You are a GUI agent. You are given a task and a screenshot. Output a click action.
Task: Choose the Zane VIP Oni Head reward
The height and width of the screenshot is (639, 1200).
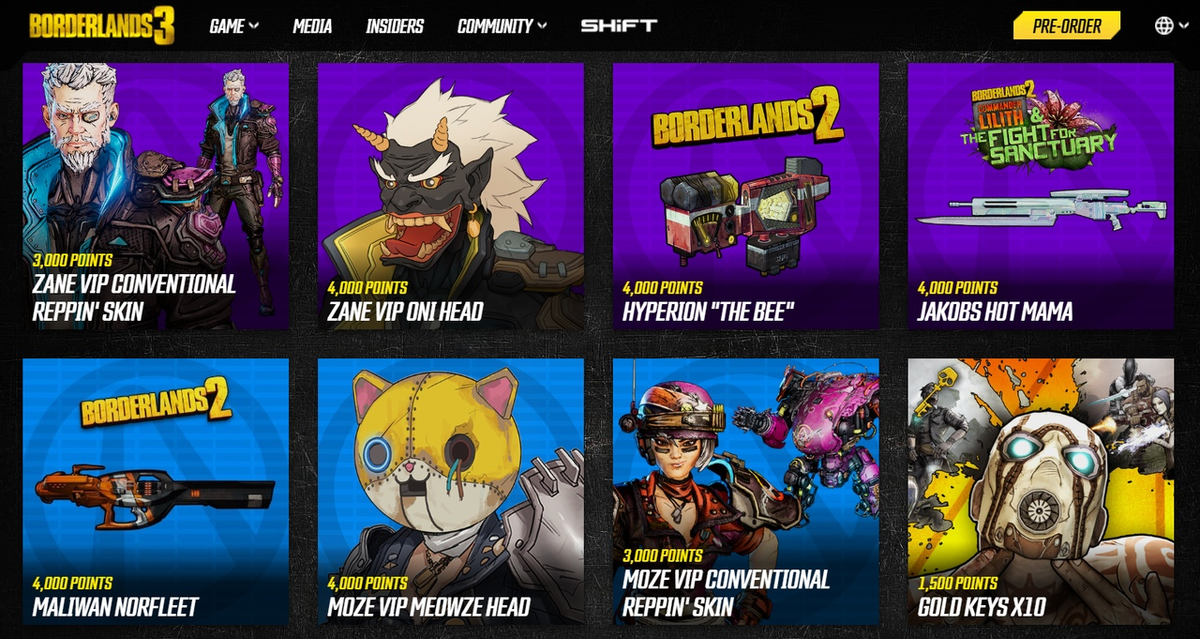tap(451, 196)
